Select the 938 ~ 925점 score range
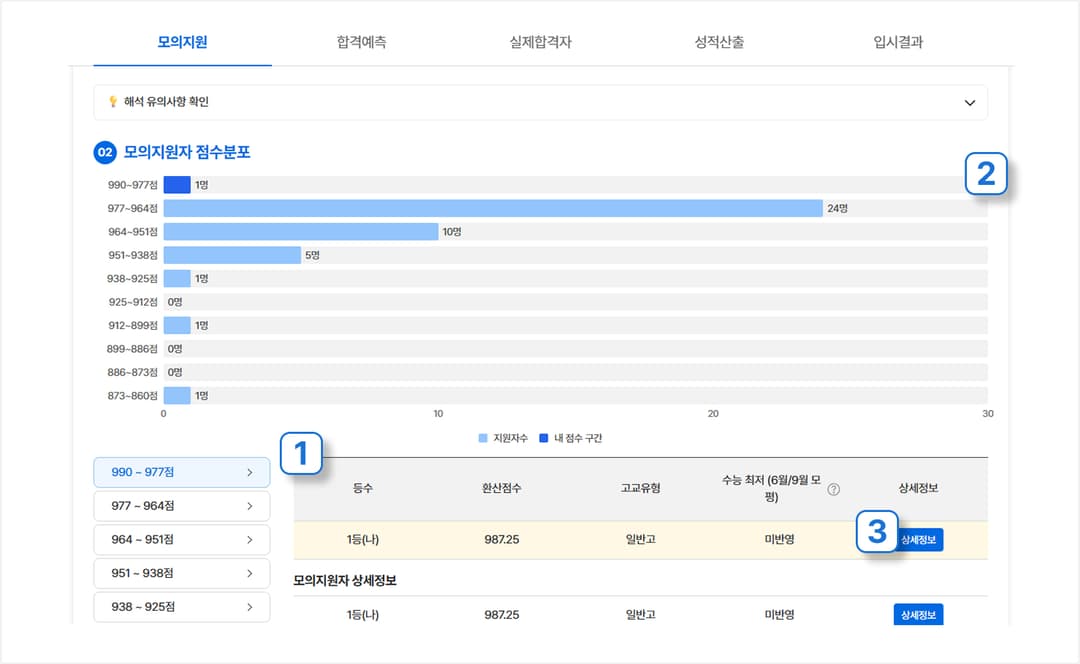The width and height of the screenshot is (1080, 664). 182,607
